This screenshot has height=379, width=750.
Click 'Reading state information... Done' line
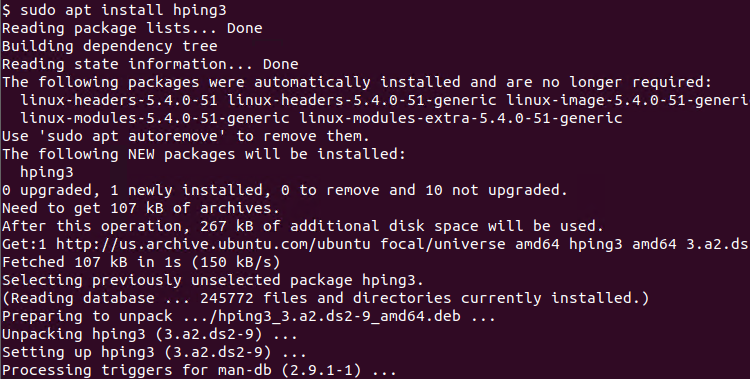pyautogui.click(x=150, y=64)
